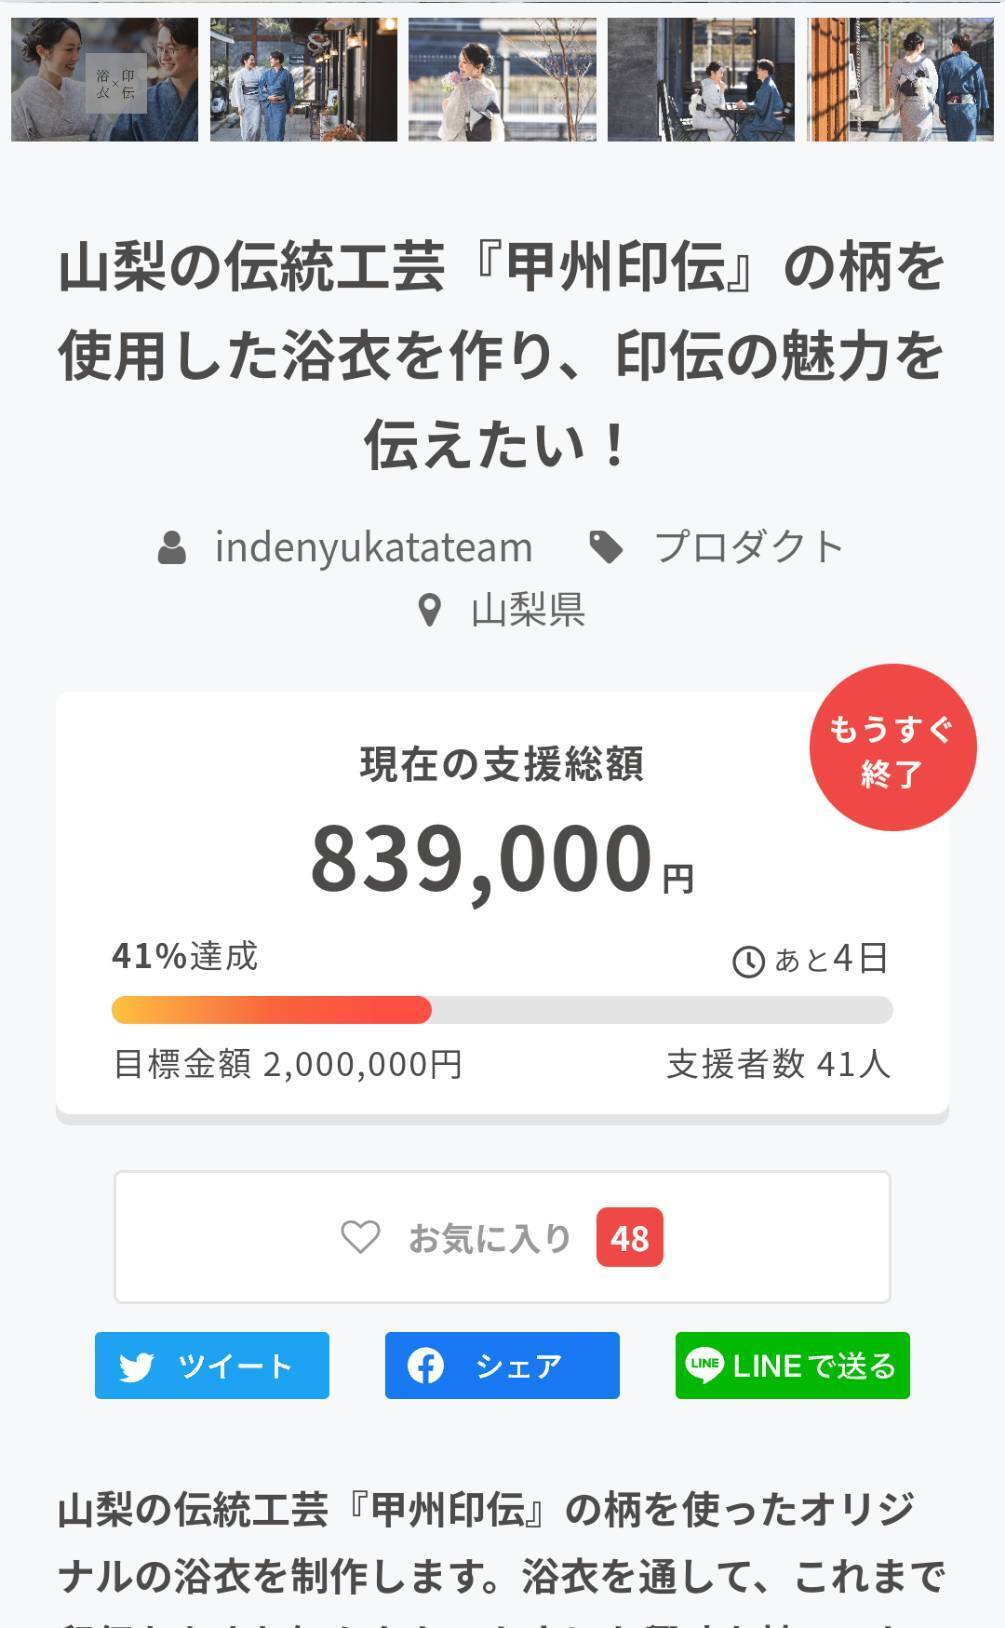Click the location pin icon
Viewport: 1005px width, 1628px height.
429,610
